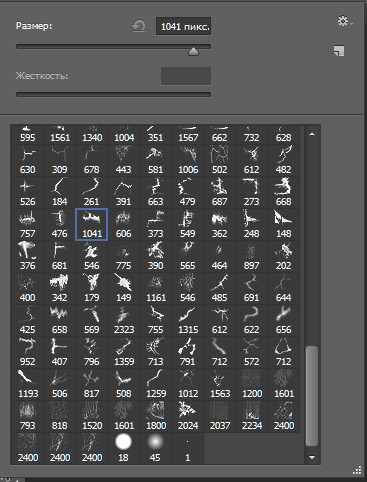This screenshot has height=482, width=367.
Task: Select curved brush 622
Action: coord(252,321)
